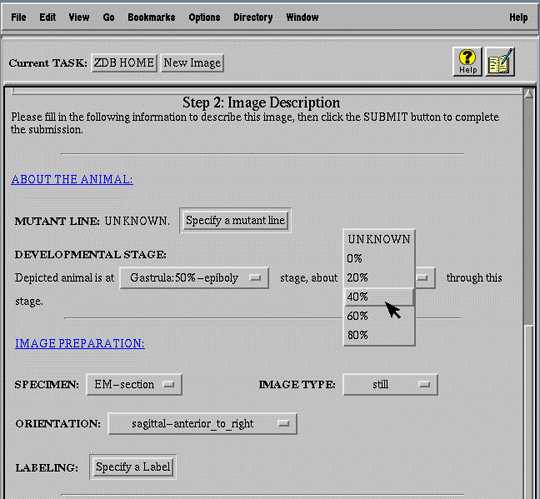The width and height of the screenshot is (540, 499).
Task: Click the Specify a mutant line button
Action: click(x=236, y=220)
